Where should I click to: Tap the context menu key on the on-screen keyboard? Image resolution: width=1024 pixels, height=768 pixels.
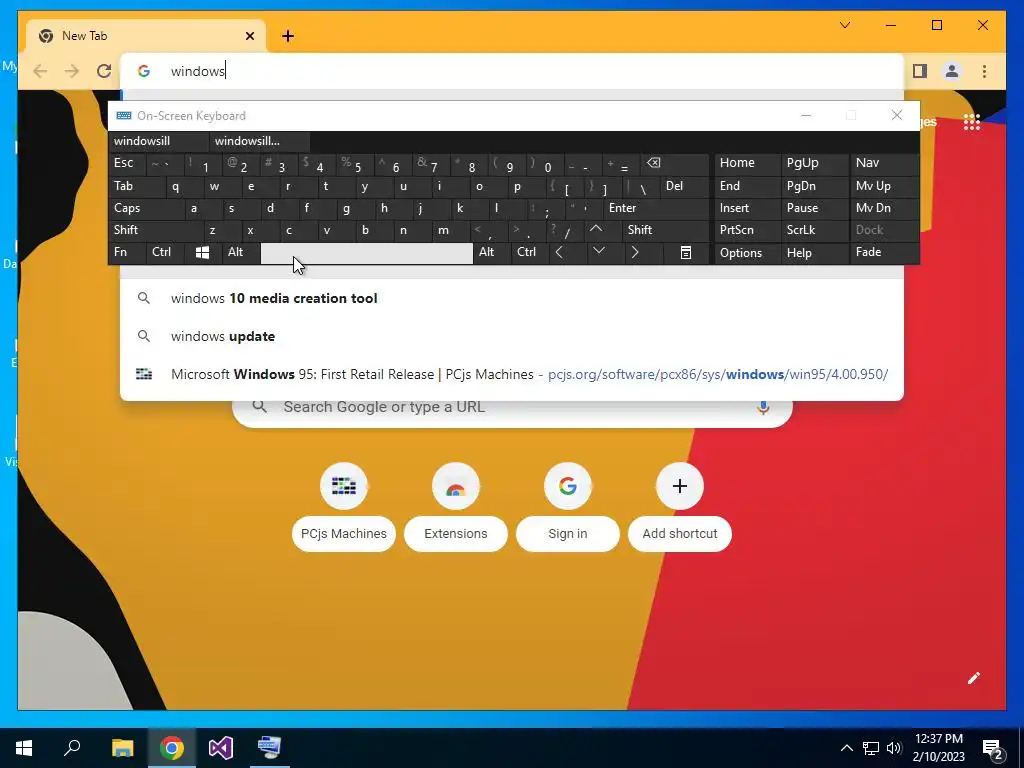coord(686,253)
